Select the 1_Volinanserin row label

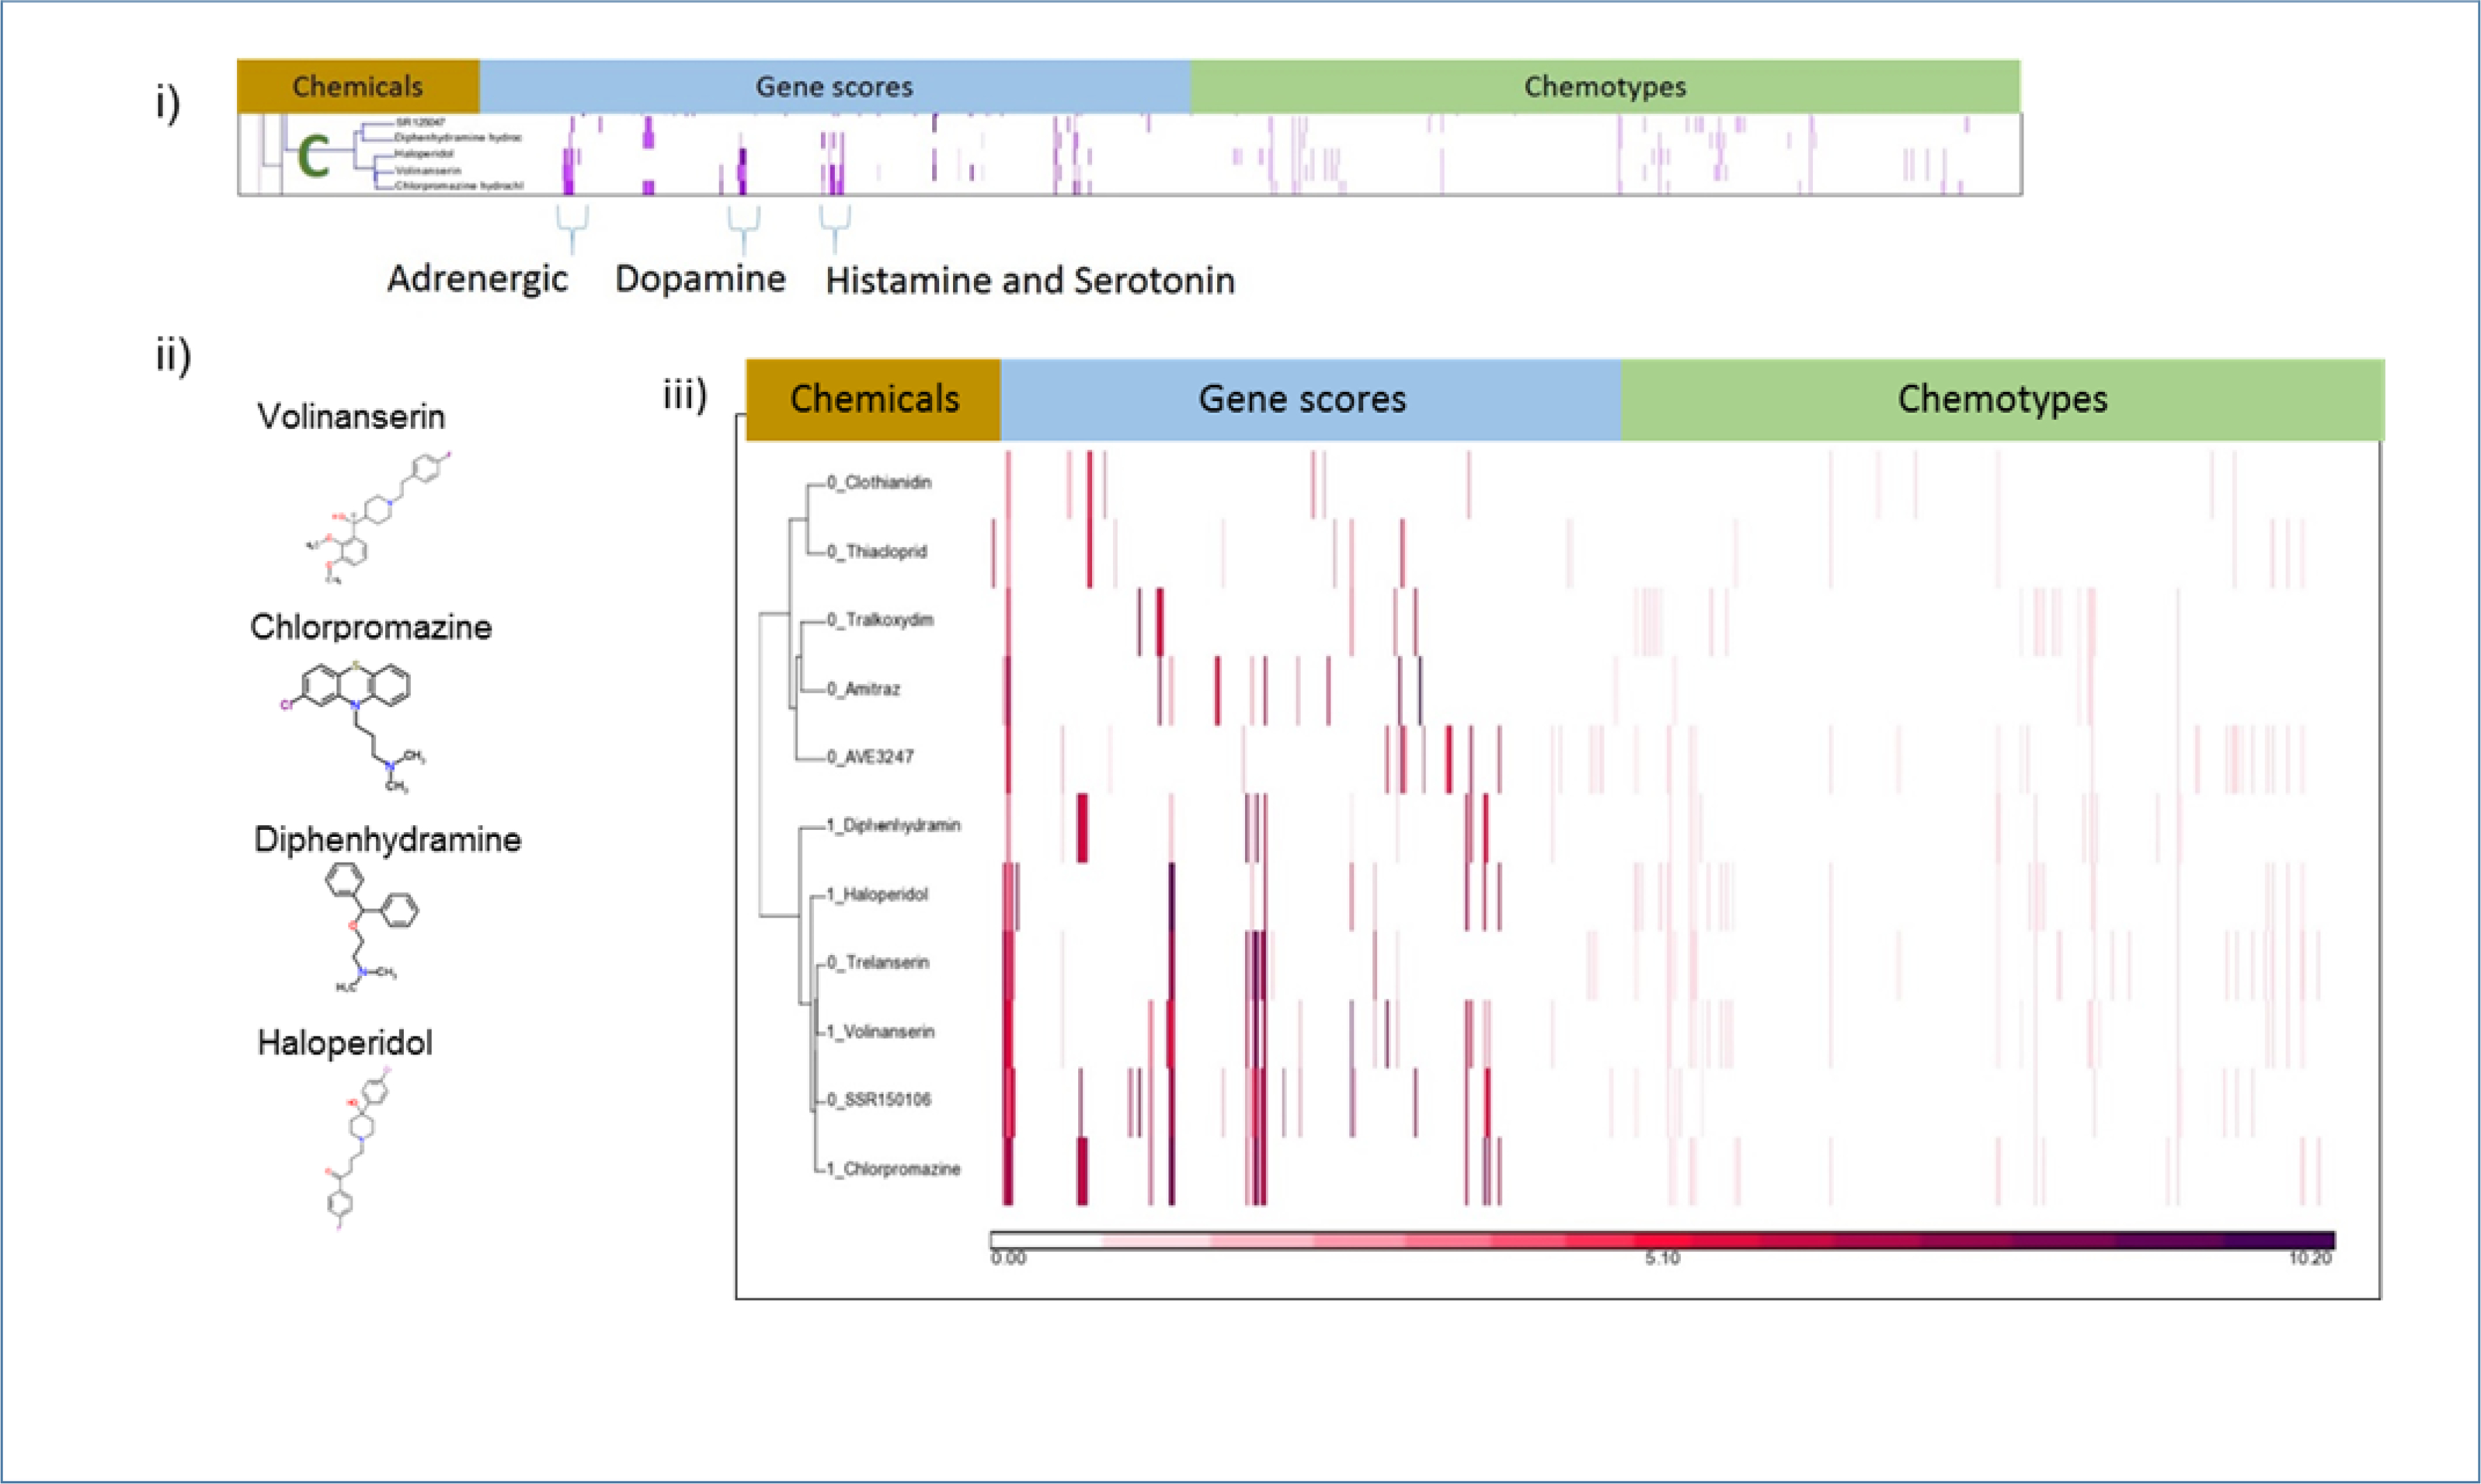pyautogui.click(x=880, y=1031)
